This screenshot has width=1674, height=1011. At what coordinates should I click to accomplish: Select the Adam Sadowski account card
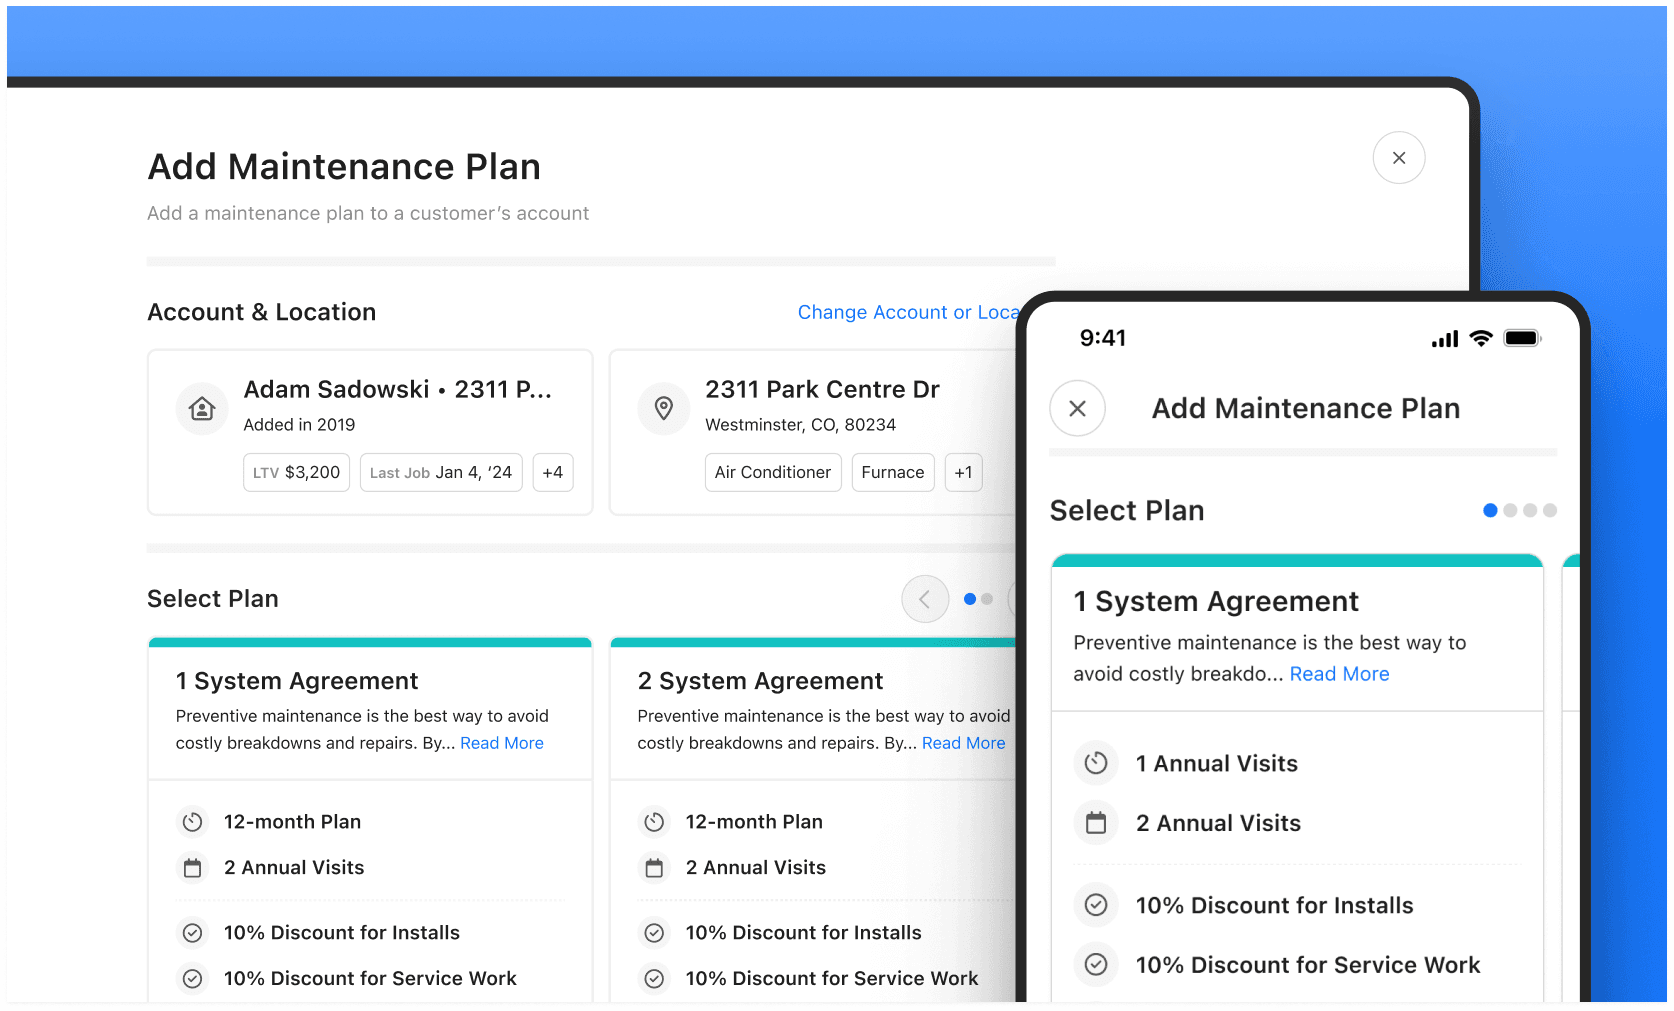(x=370, y=432)
